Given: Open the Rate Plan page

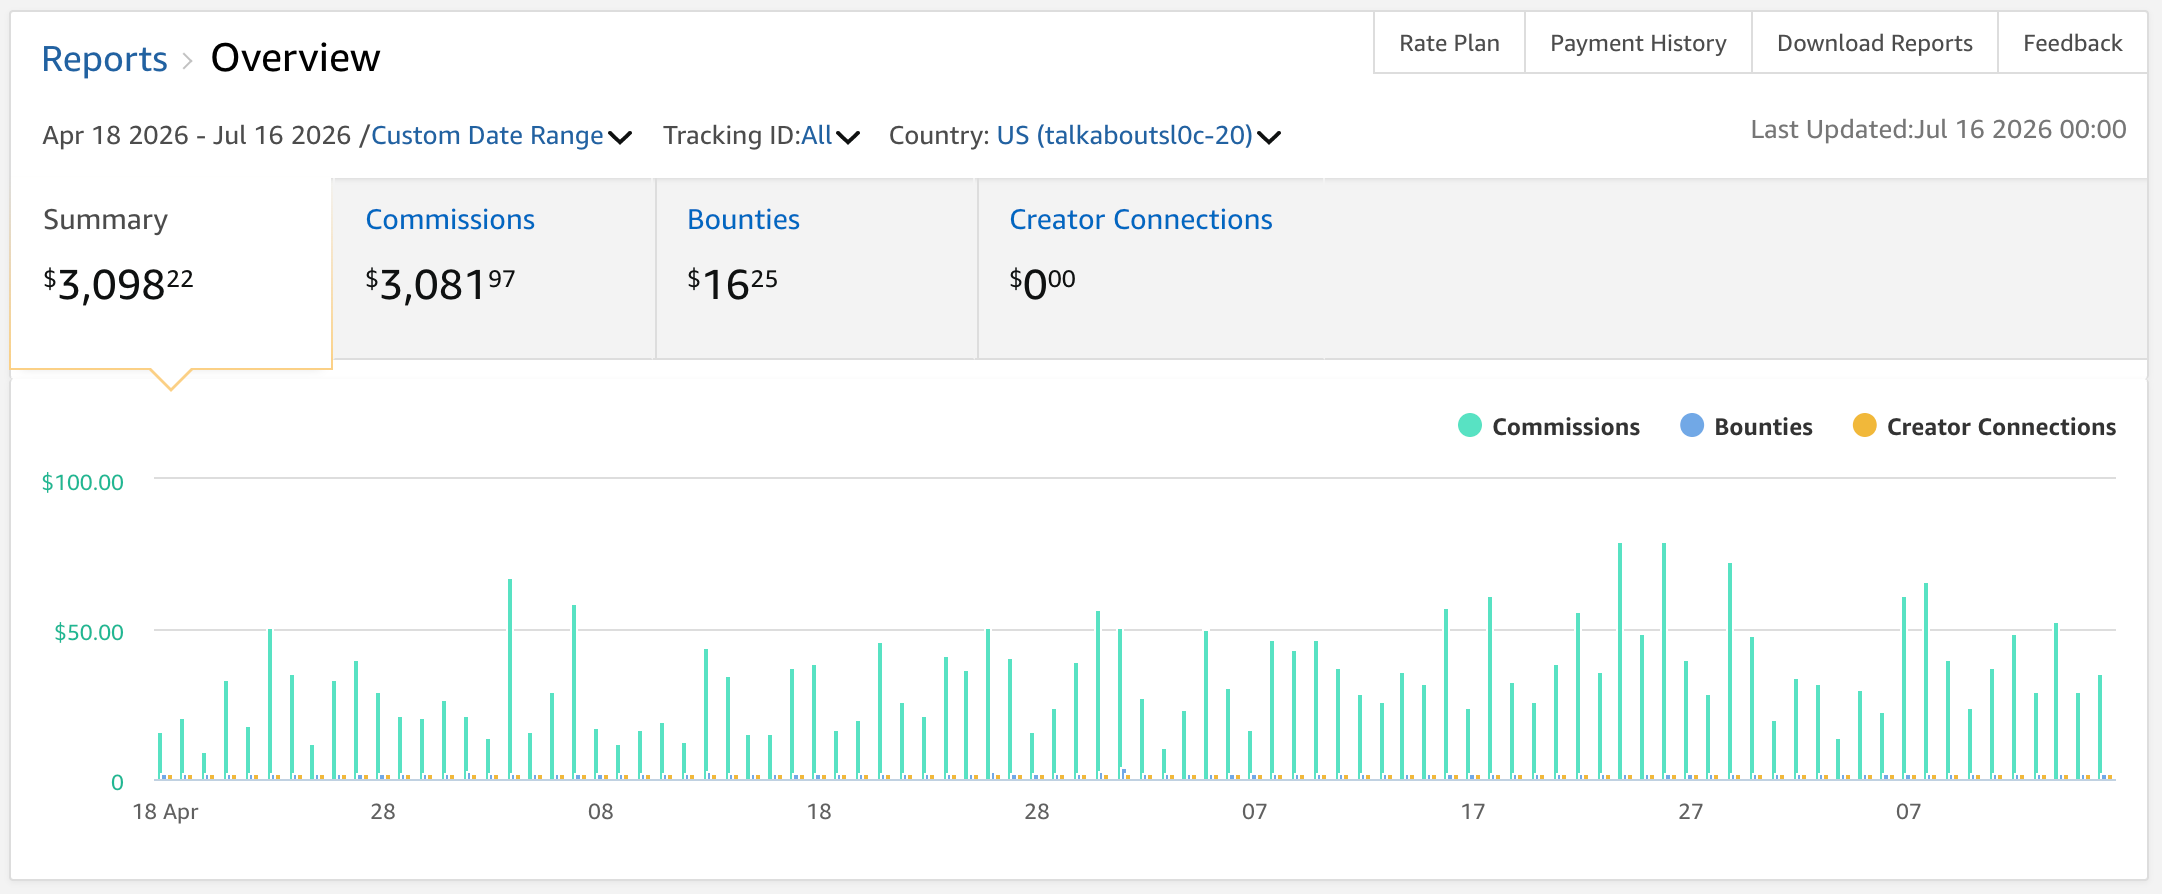Looking at the screenshot, I should pos(1449,43).
